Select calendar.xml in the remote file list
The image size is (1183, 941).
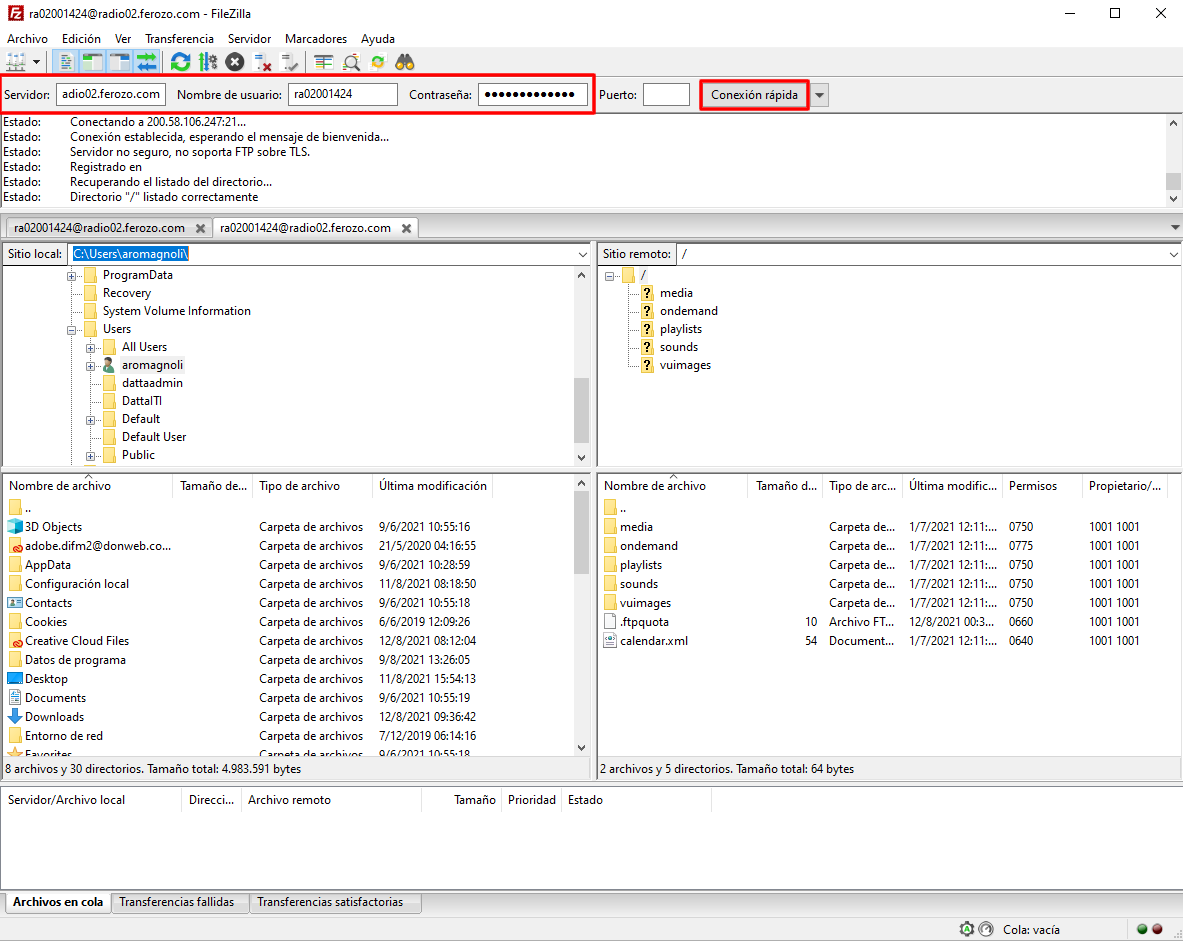(x=653, y=641)
